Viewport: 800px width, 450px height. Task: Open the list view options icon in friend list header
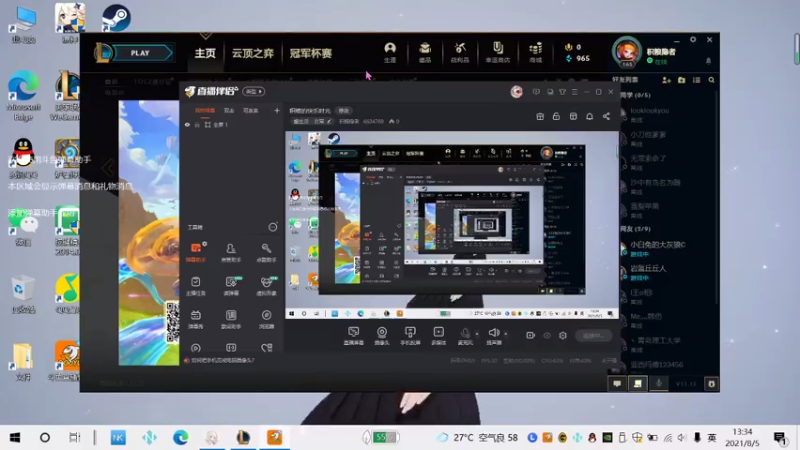tap(696, 80)
